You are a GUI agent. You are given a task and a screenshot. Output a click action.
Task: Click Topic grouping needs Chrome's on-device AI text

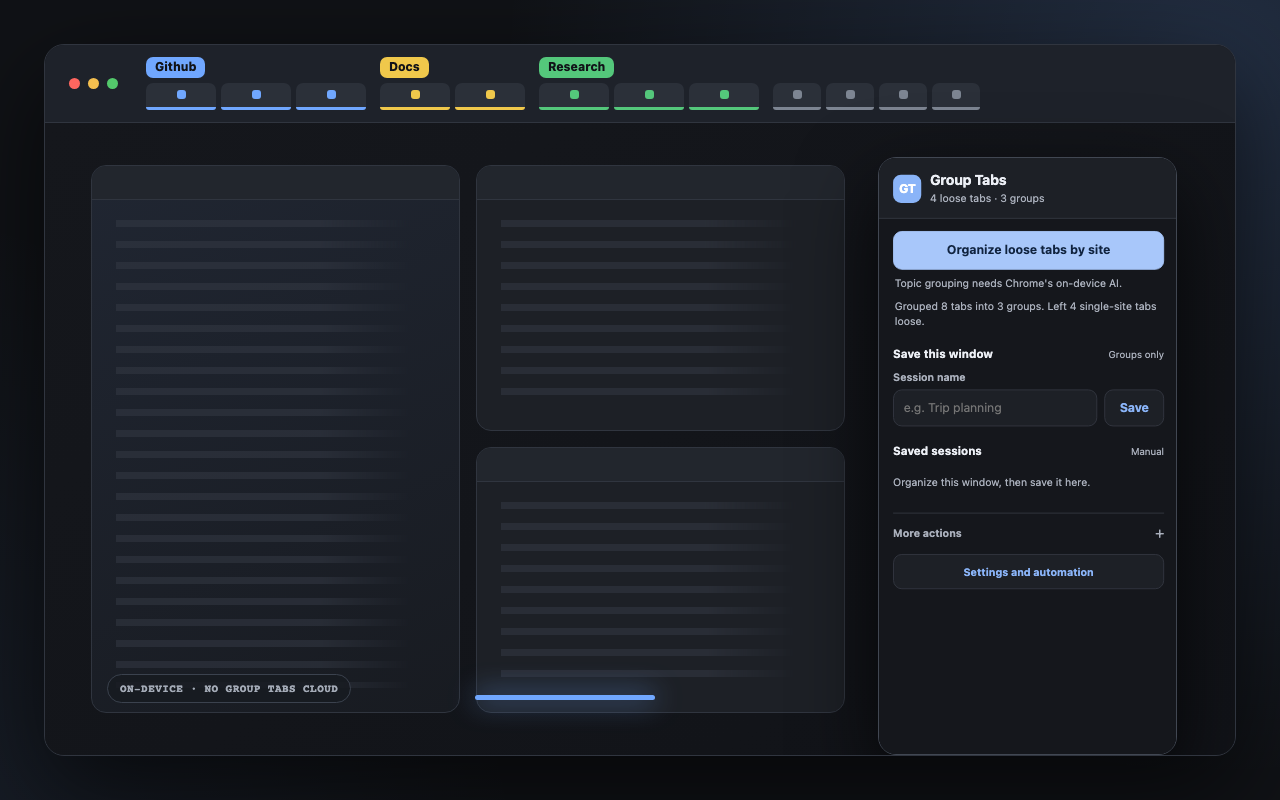coord(1008,283)
